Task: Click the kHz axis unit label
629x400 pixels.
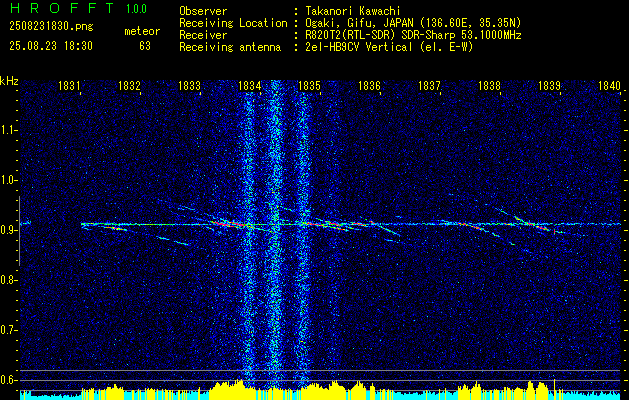Action: [x=9, y=81]
